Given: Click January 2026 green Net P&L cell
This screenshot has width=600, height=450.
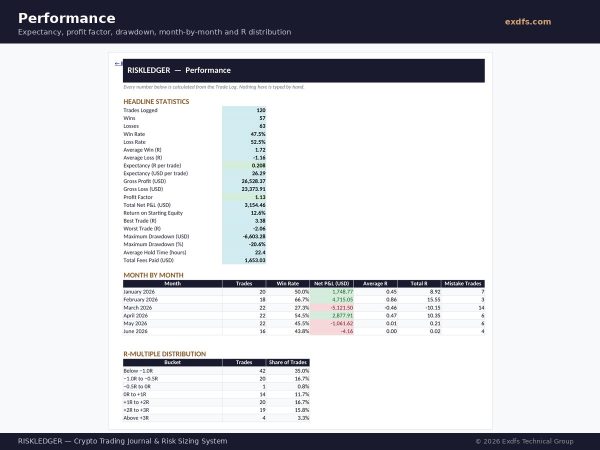Looking at the screenshot, I should point(331,292).
